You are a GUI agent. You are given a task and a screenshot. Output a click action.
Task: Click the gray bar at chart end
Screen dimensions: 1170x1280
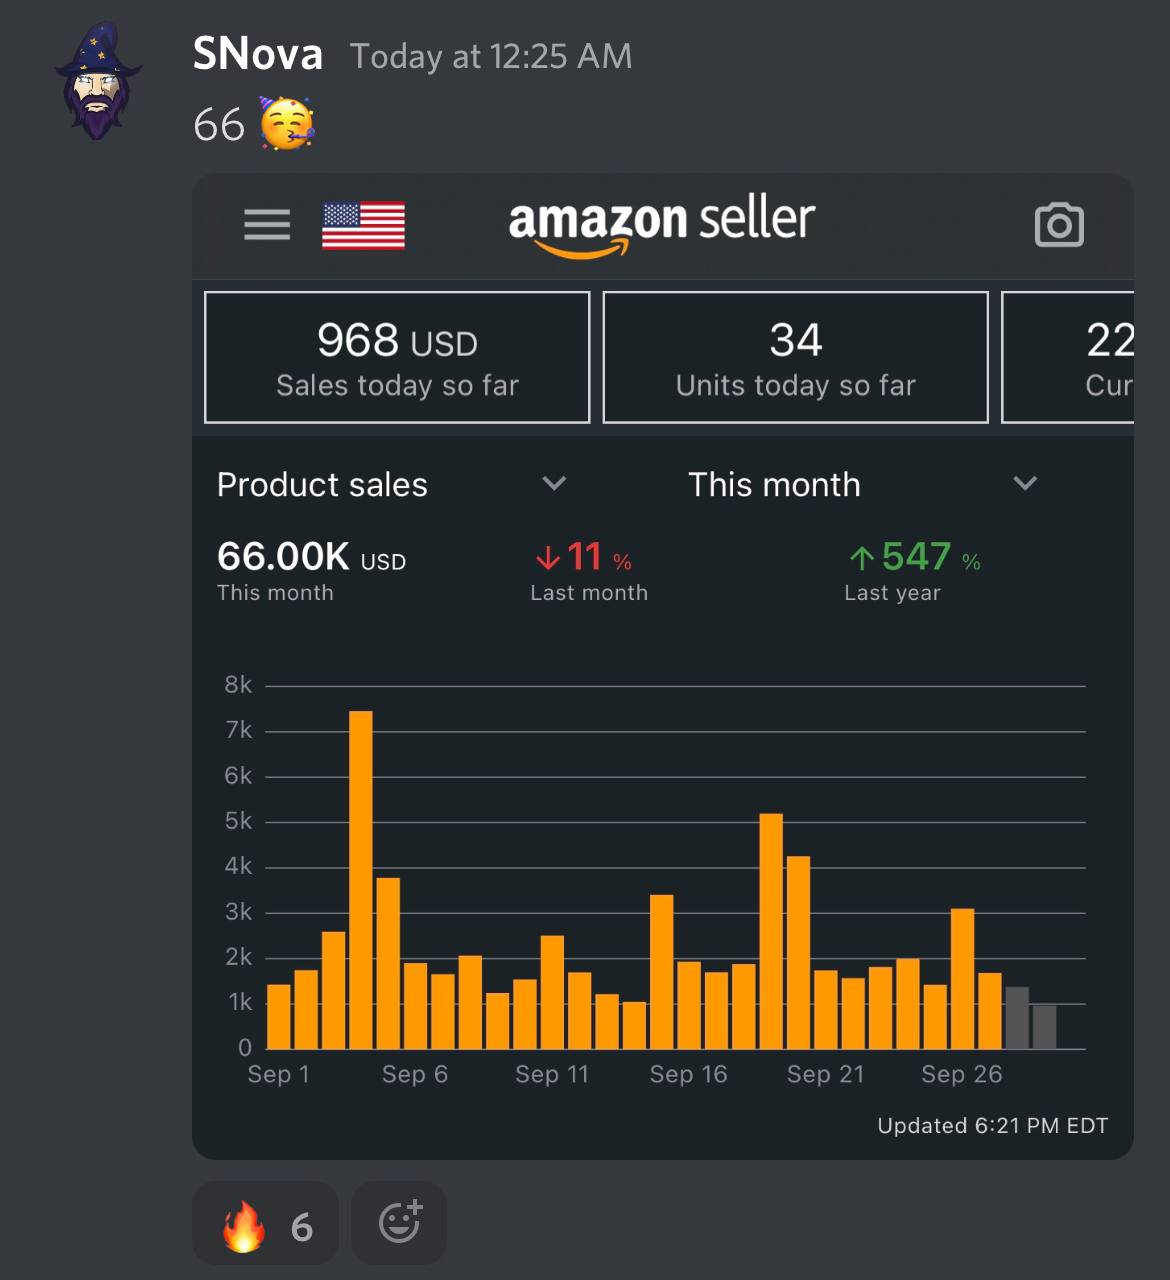[x=1044, y=1027]
